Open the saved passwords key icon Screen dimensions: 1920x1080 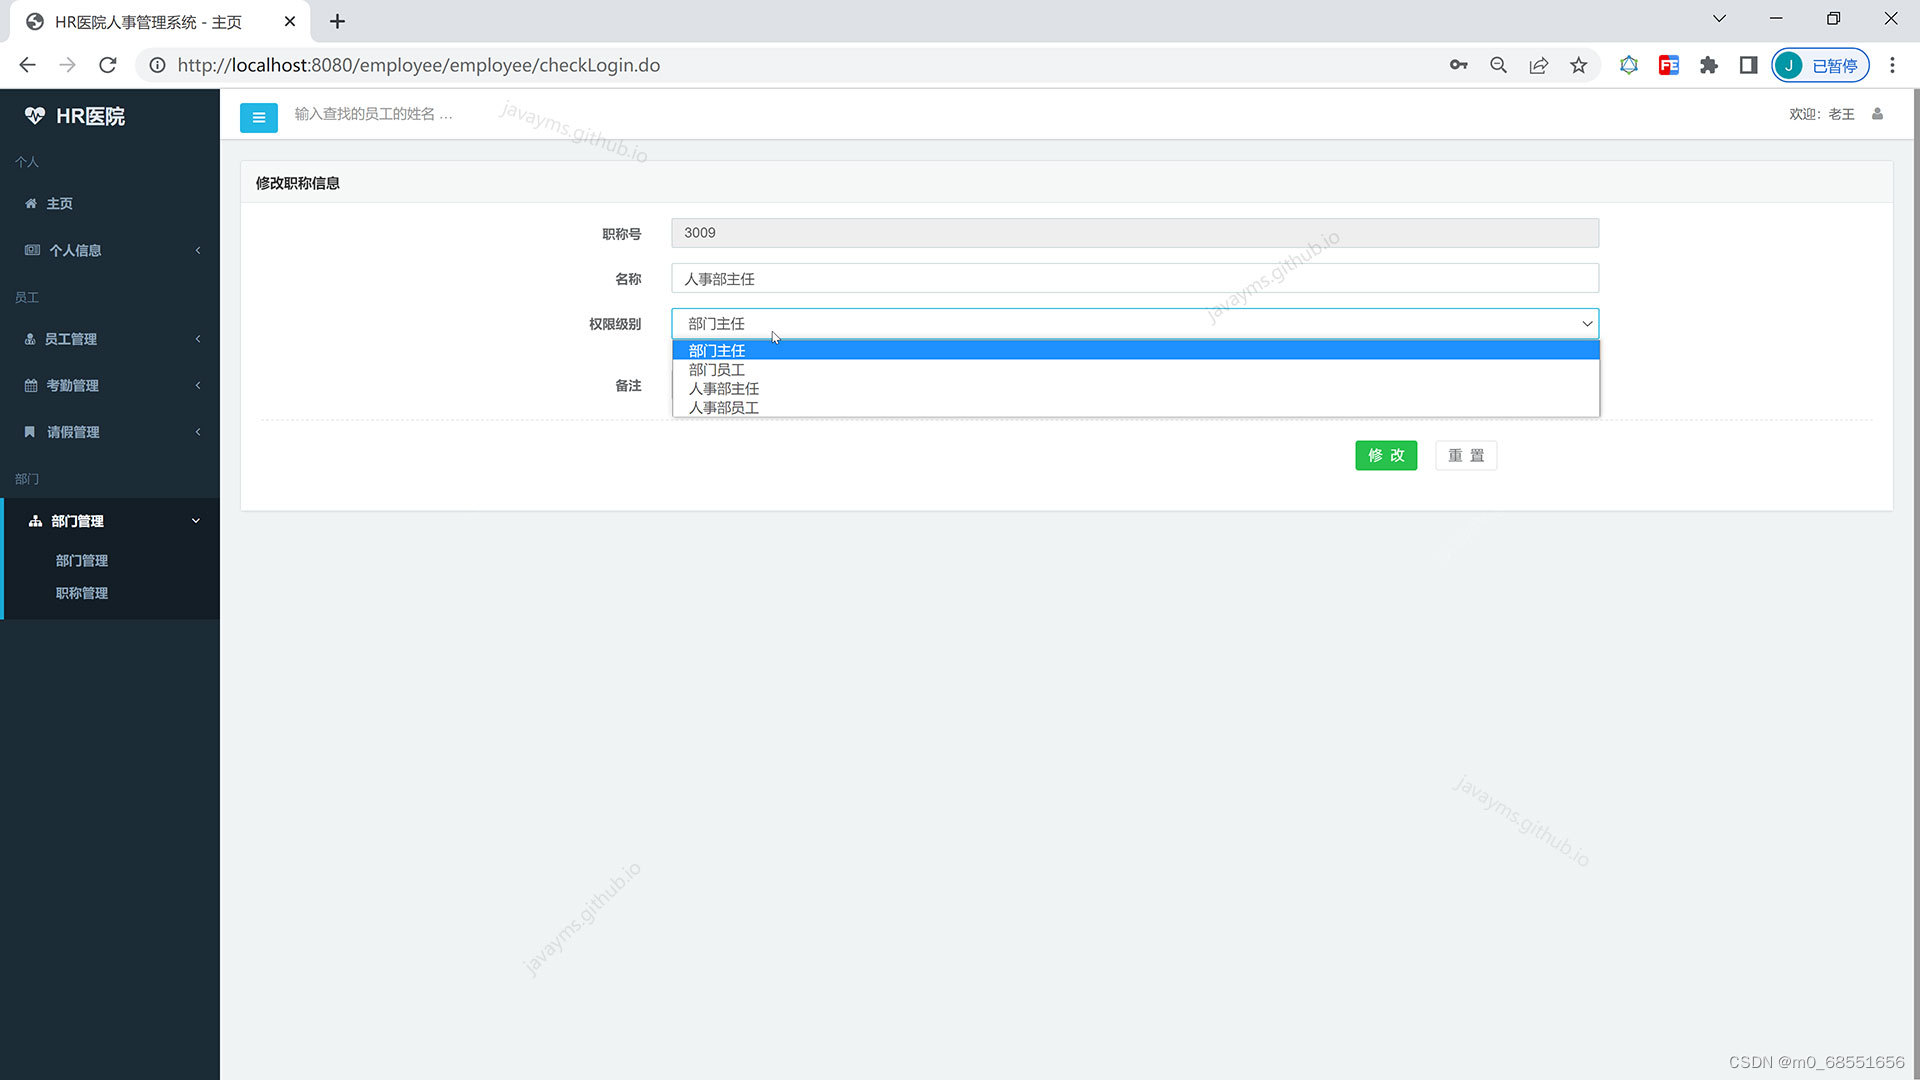point(1458,65)
